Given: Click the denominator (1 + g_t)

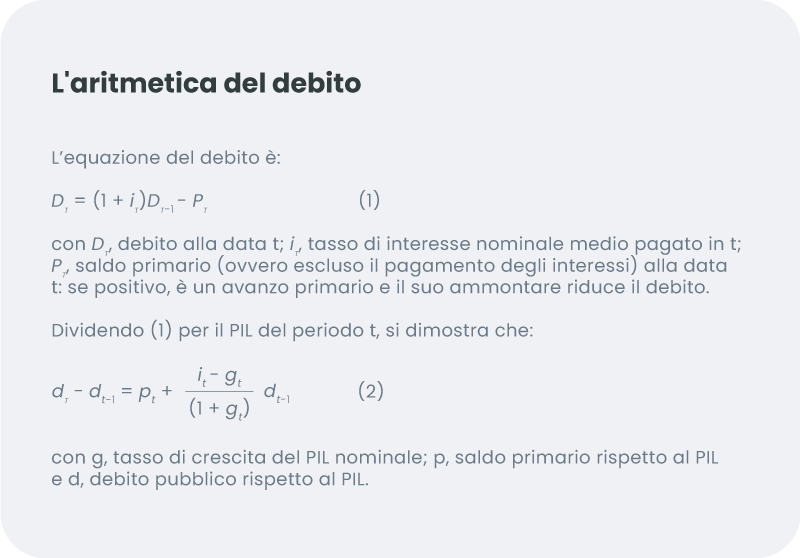Looking at the screenshot, I should [219, 408].
